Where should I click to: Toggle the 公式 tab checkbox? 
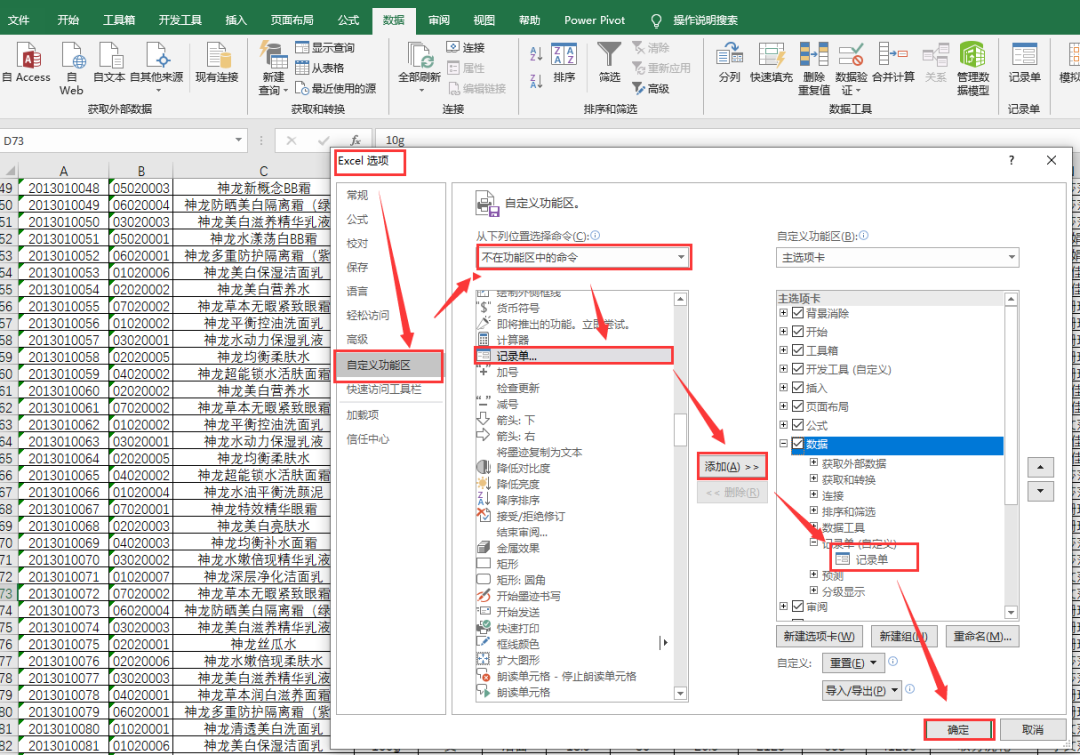(x=798, y=424)
